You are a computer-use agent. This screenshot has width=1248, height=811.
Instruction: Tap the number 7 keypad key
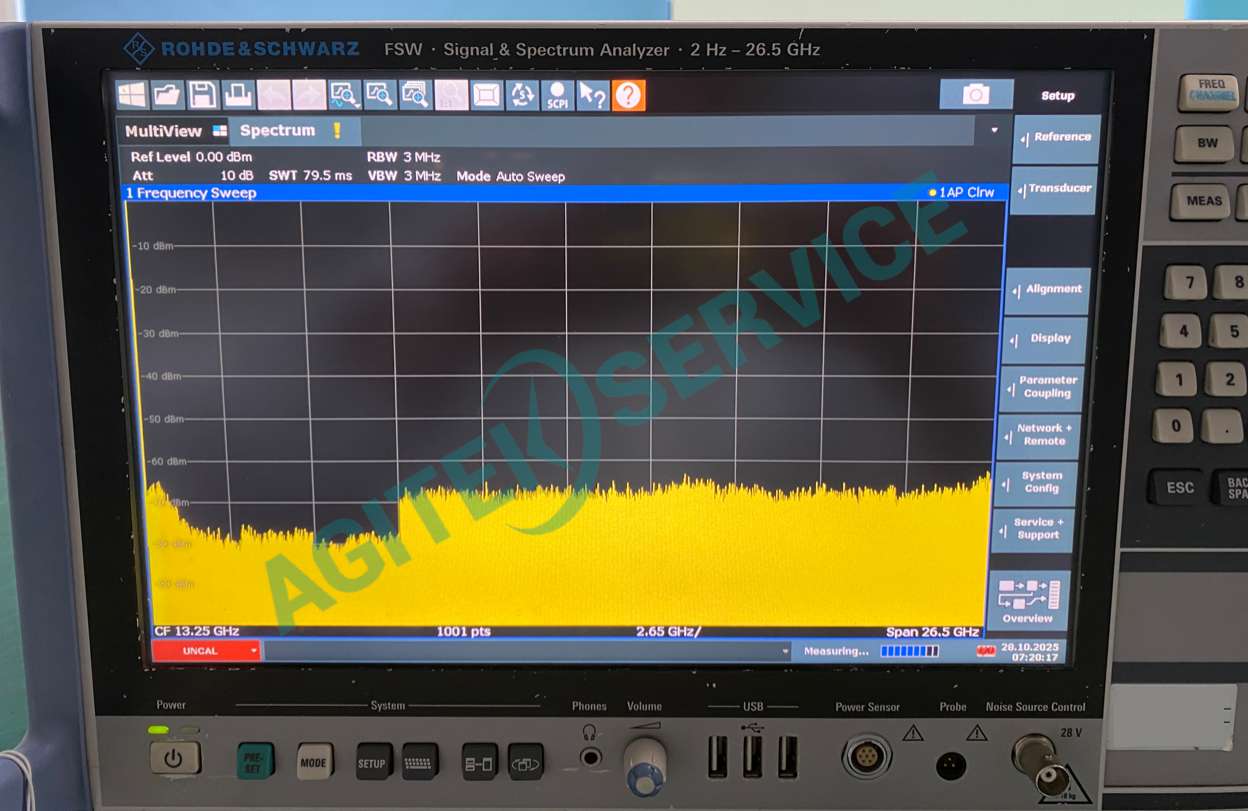click(x=1188, y=283)
